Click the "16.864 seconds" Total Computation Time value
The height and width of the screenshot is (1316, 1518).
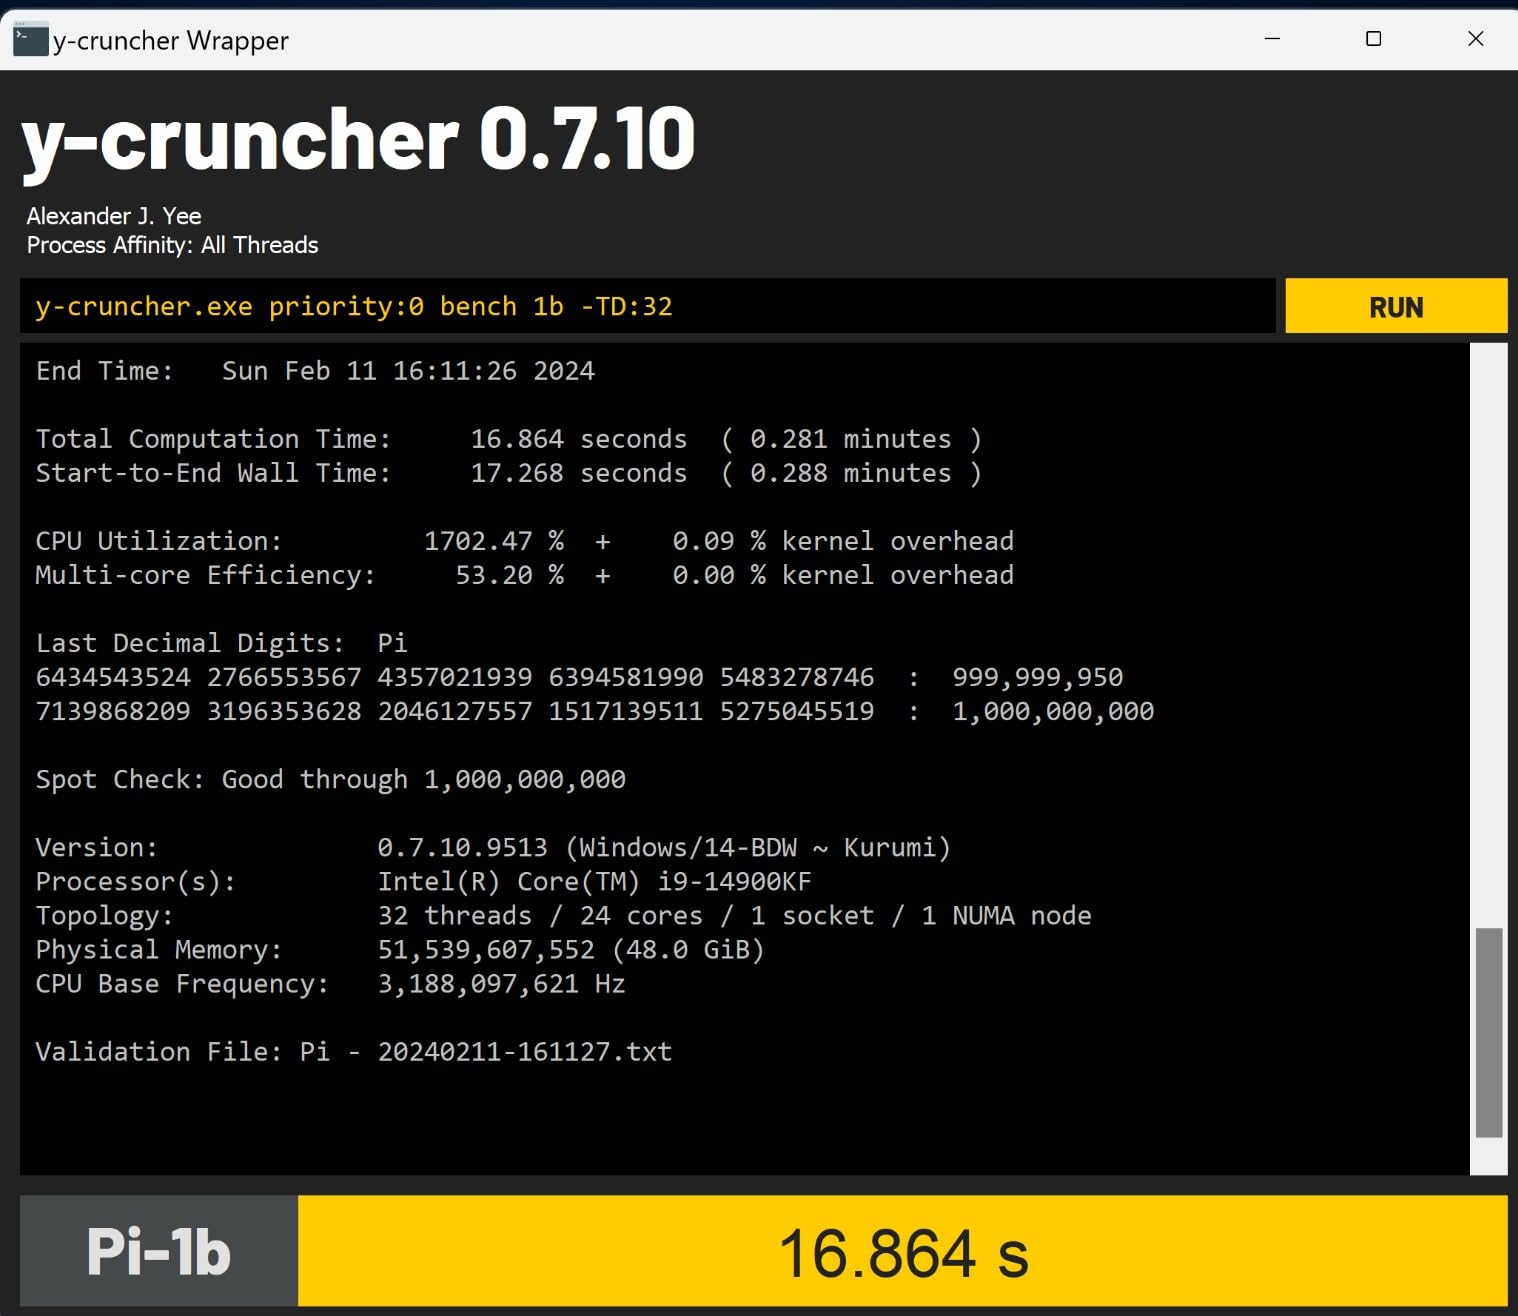point(579,439)
